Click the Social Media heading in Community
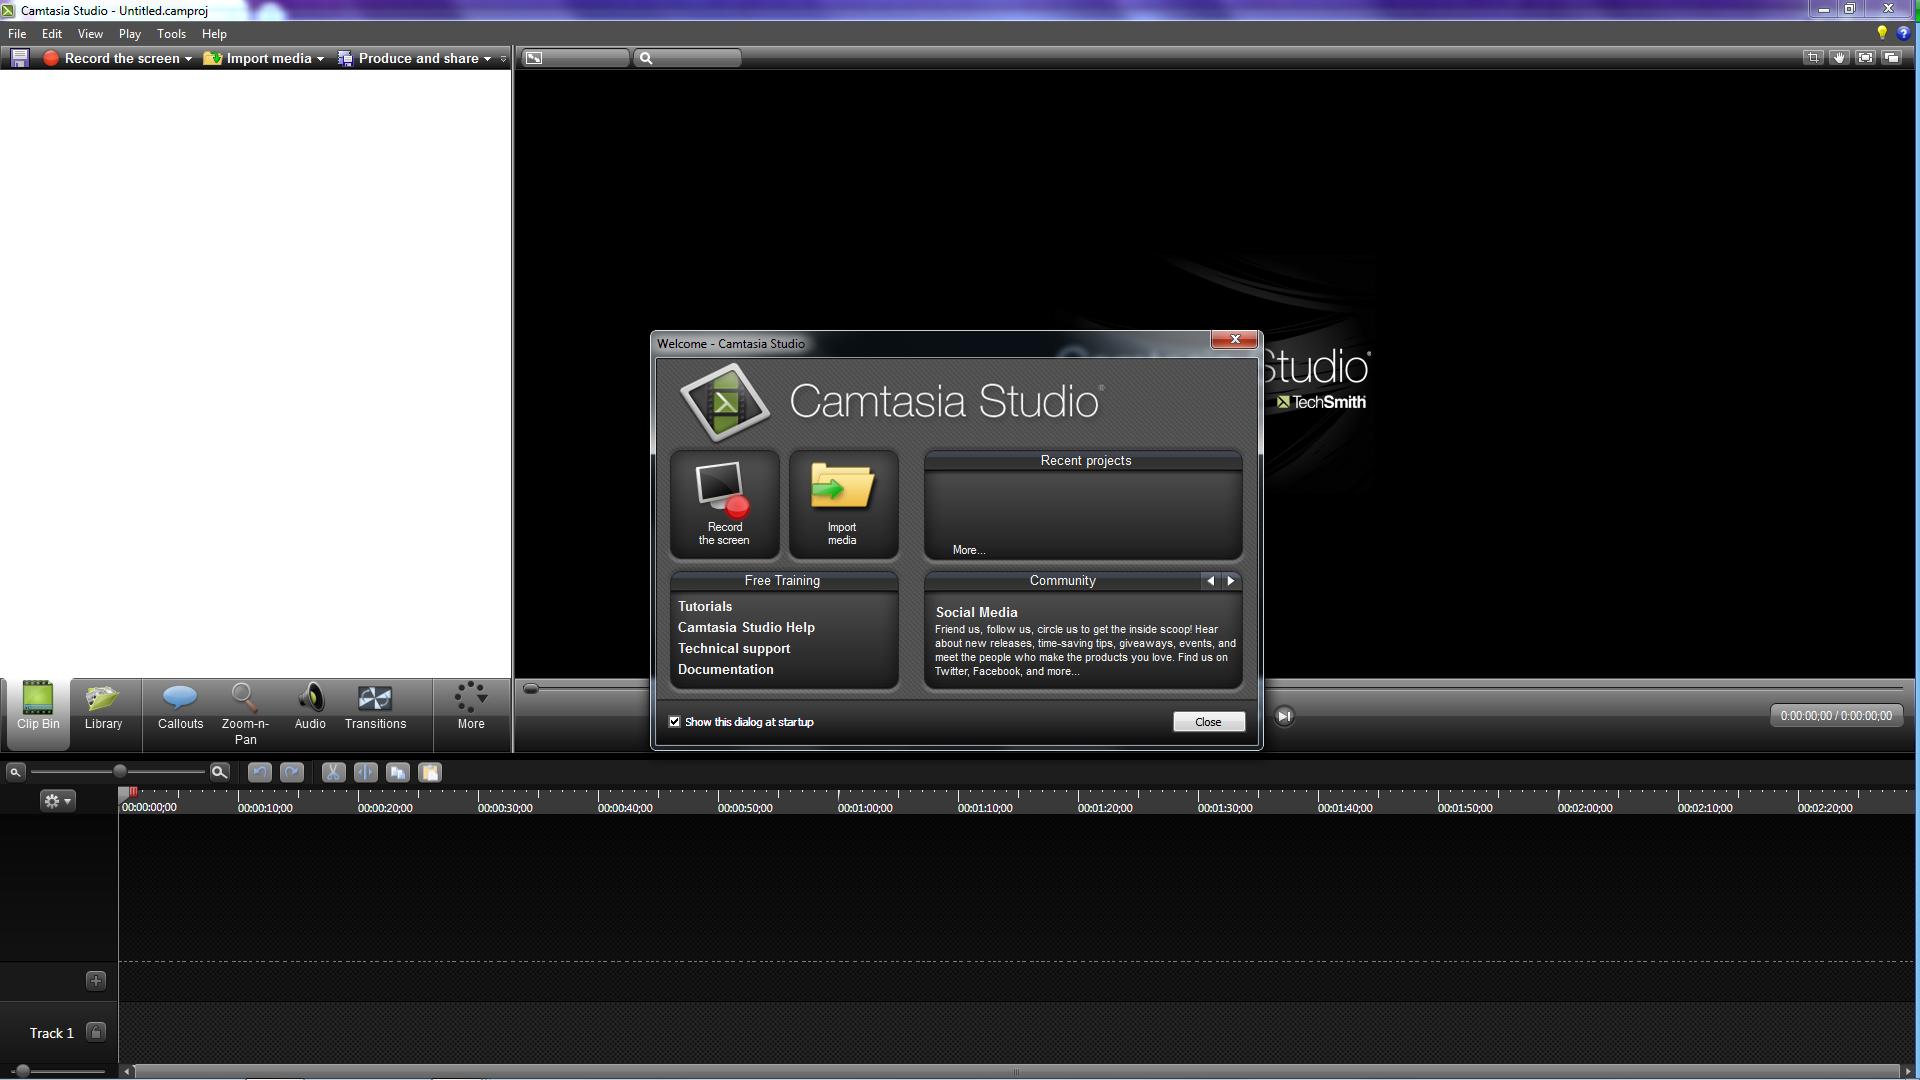The height and width of the screenshot is (1080, 1920). tap(976, 612)
